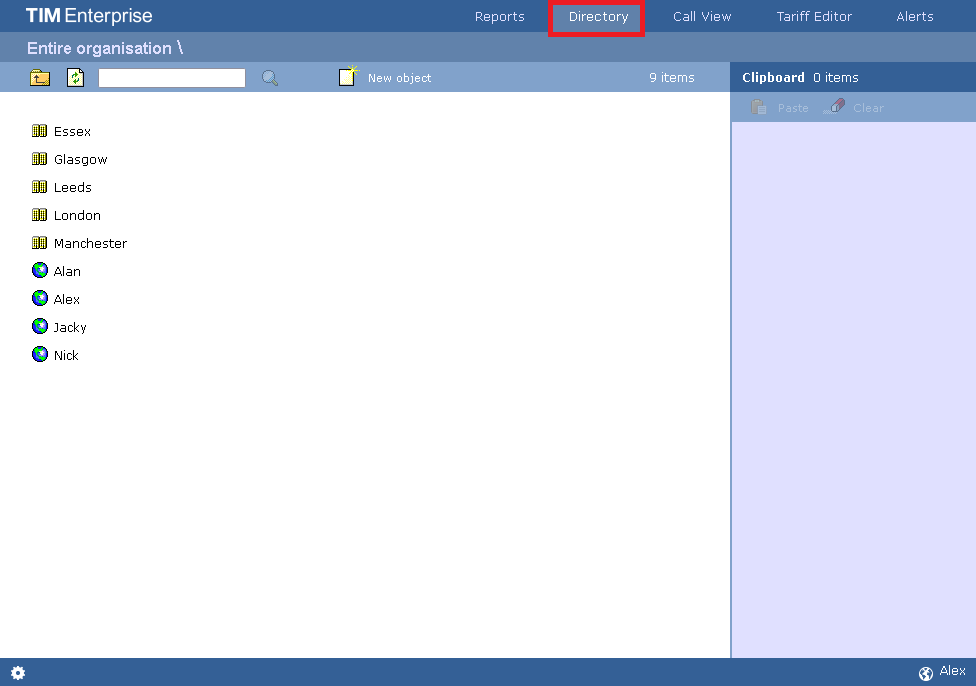Image resolution: width=976 pixels, height=686 pixels.
Task: Click the globe icon beside Alex at bottom right
Action: 926,672
